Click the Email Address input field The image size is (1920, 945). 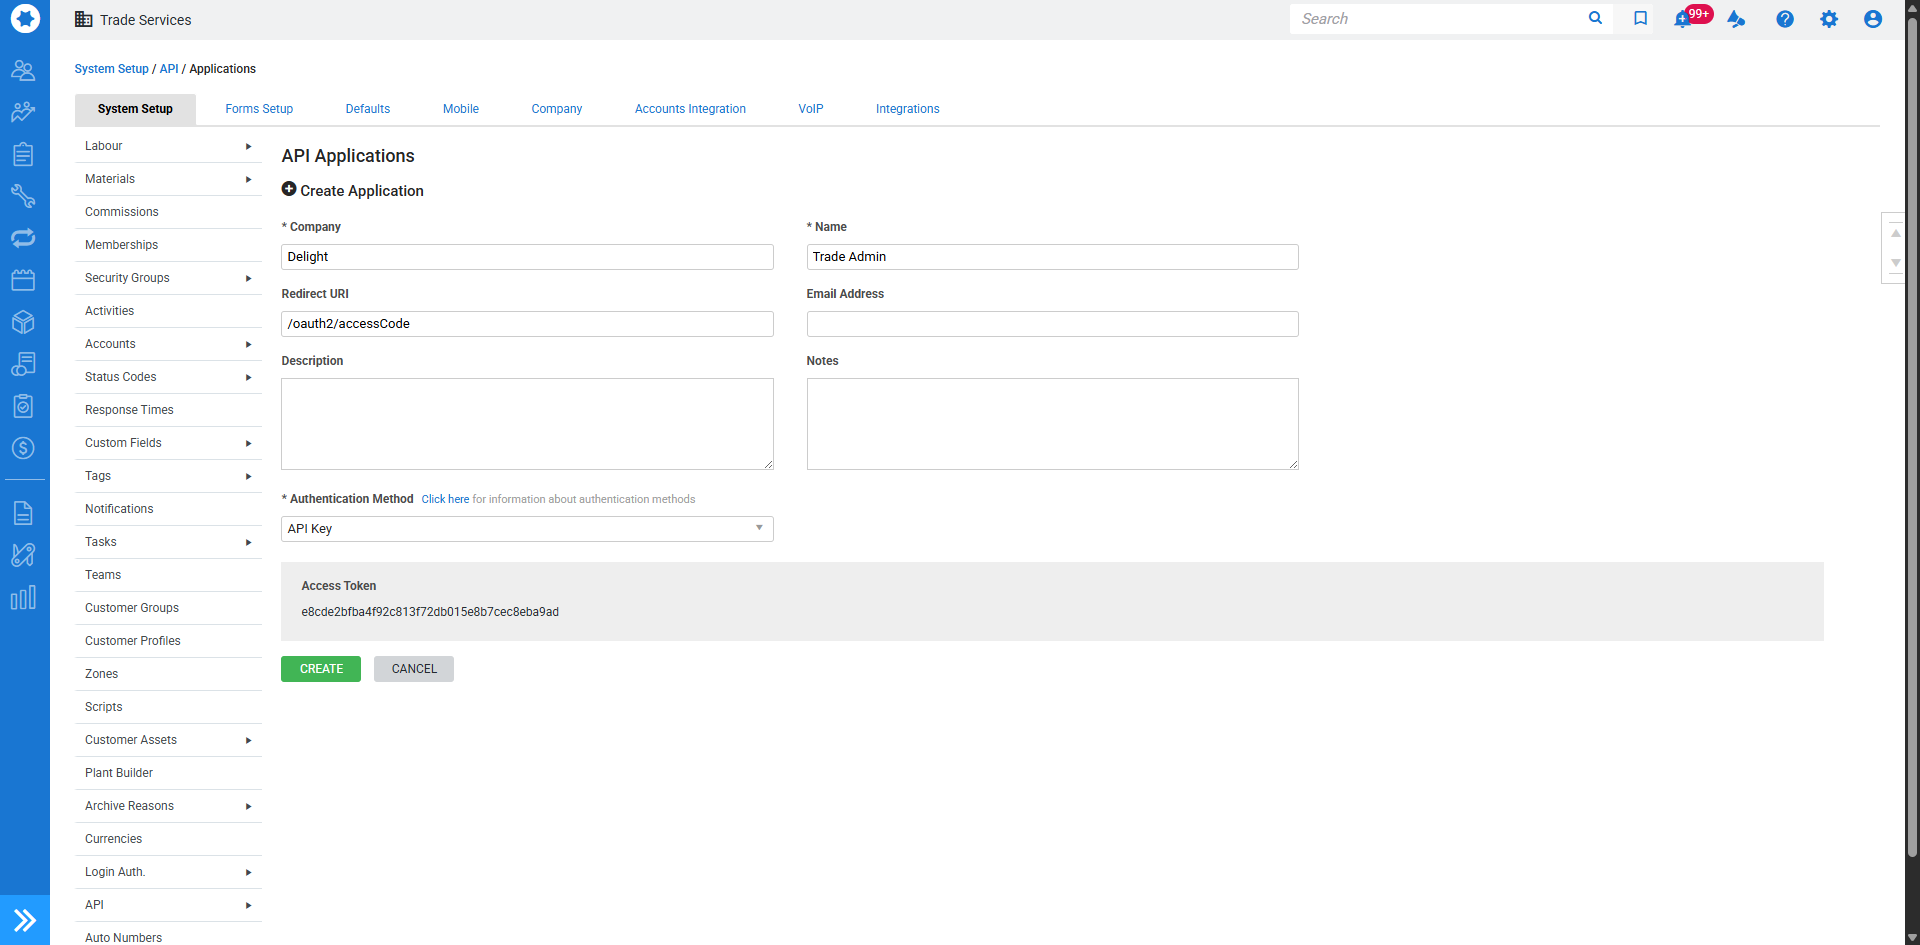point(1052,324)
